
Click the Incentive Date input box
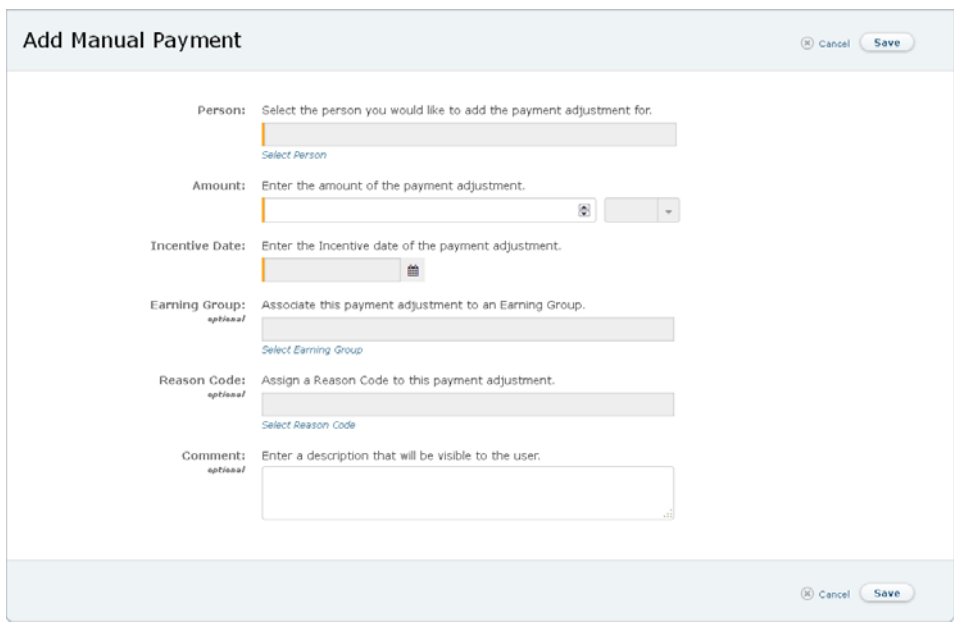click(x=332, y=270)
